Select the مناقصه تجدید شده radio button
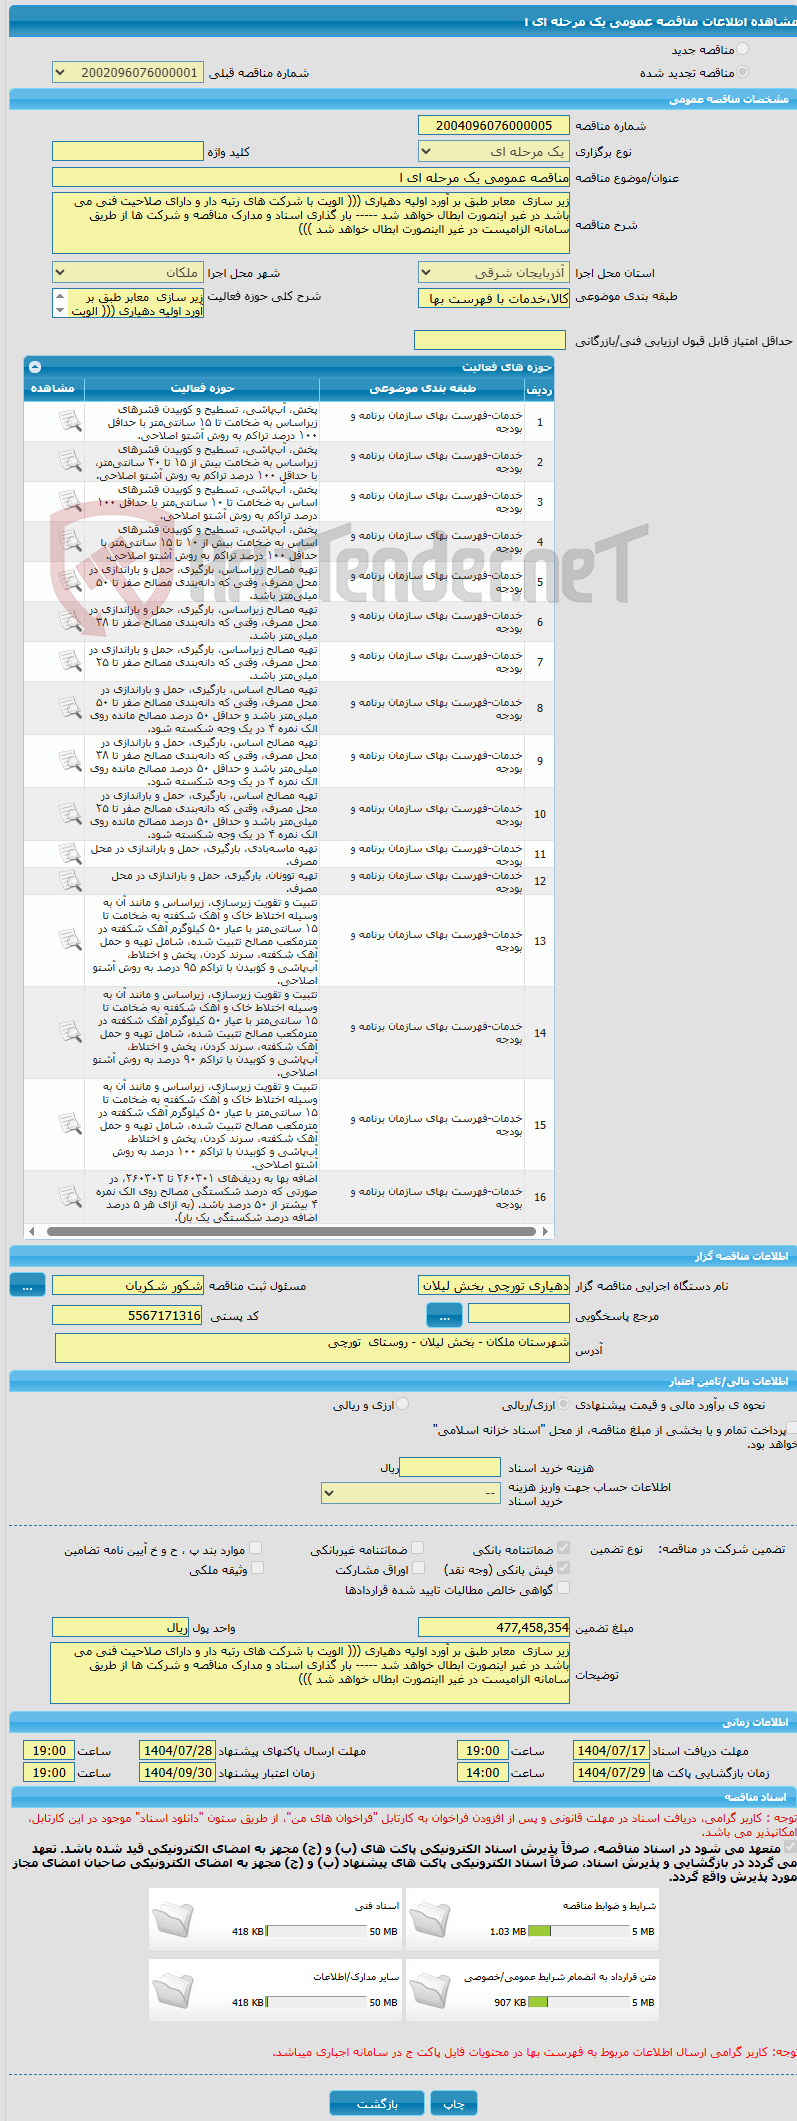797x2121 pixels. (742, 72)
